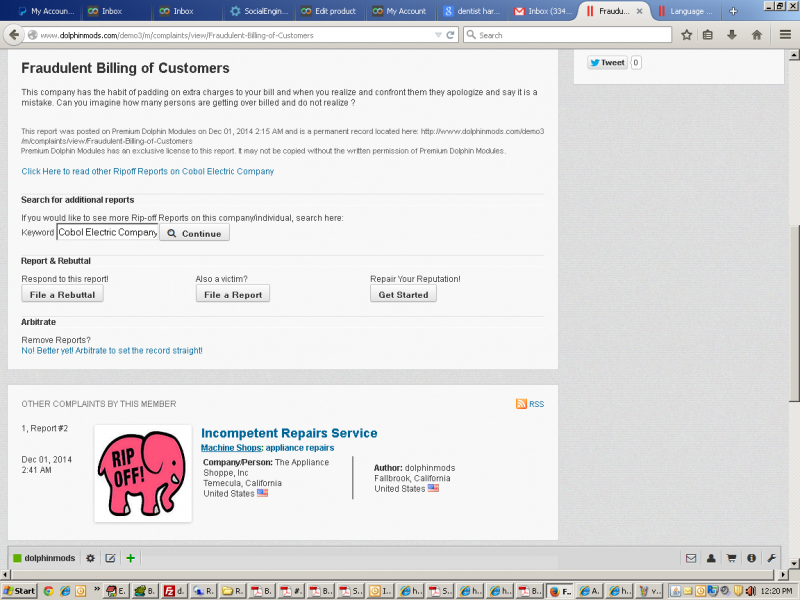The image size is (800, 600).
Task: Launch Internet Explorer from quick launch bar
Action: pos(65,591)
